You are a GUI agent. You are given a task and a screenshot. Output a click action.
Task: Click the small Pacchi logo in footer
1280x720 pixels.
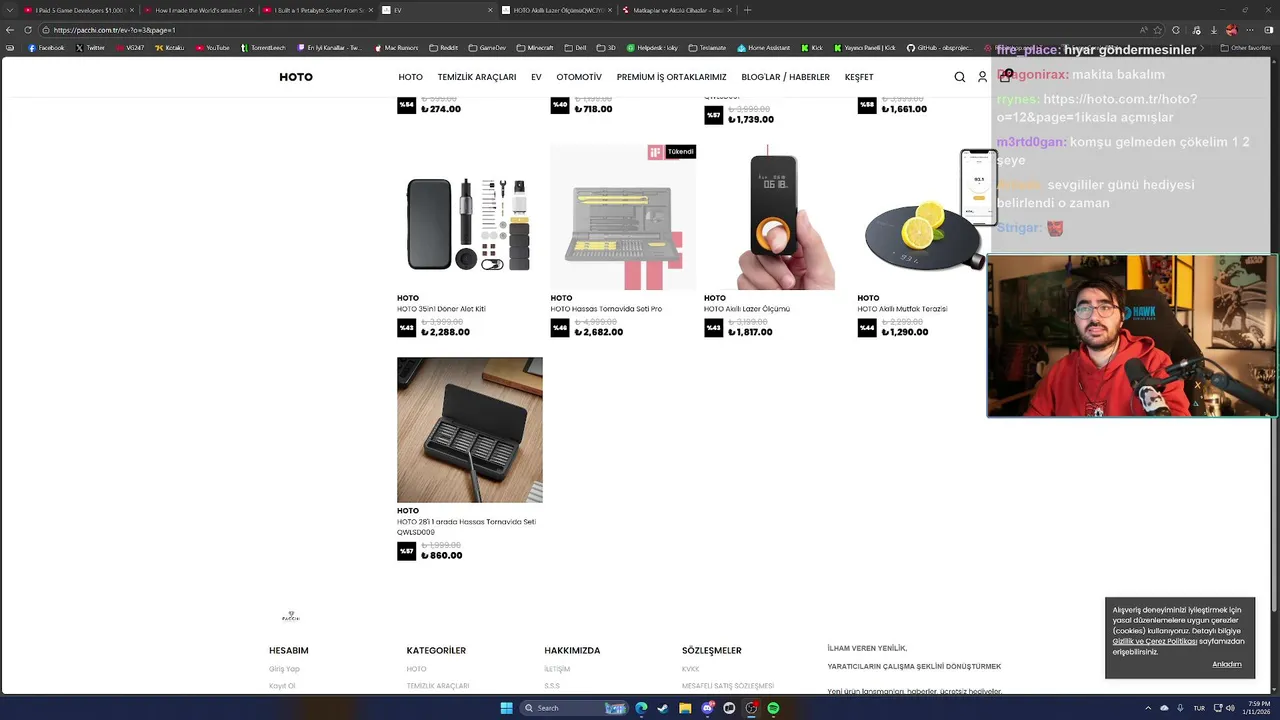coord(290,616)
